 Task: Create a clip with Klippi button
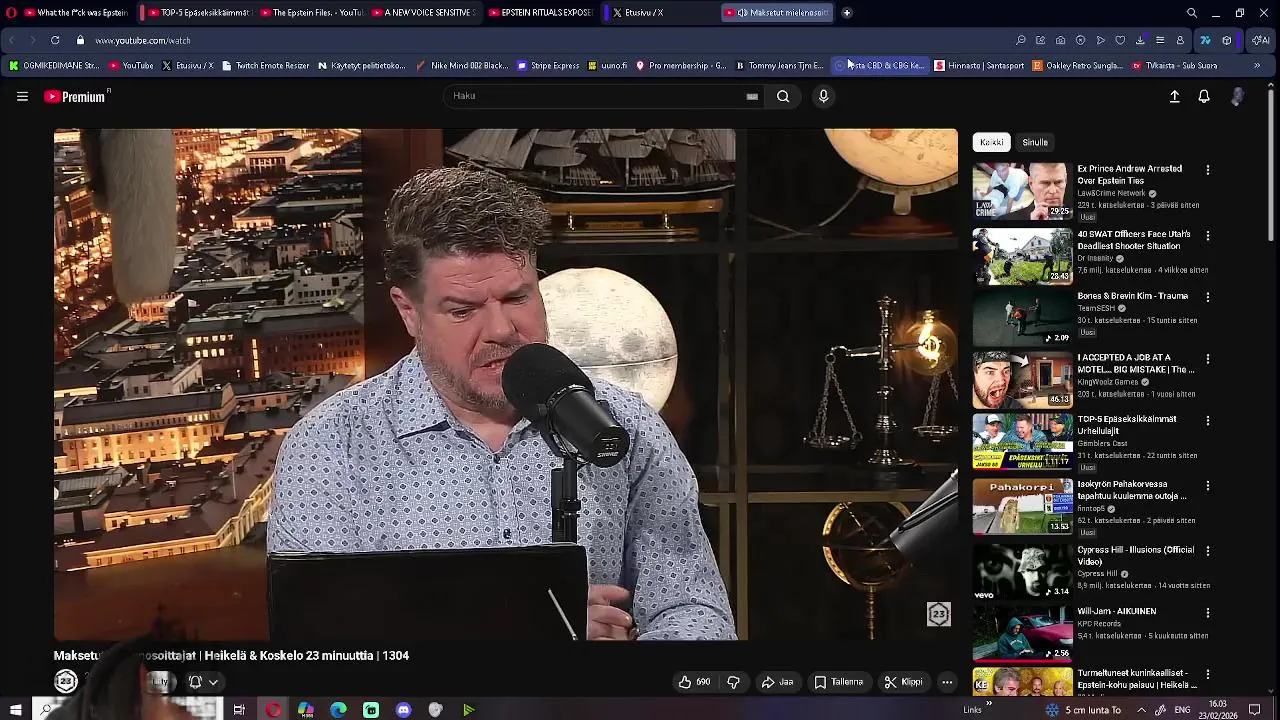(x=903, y=682)
